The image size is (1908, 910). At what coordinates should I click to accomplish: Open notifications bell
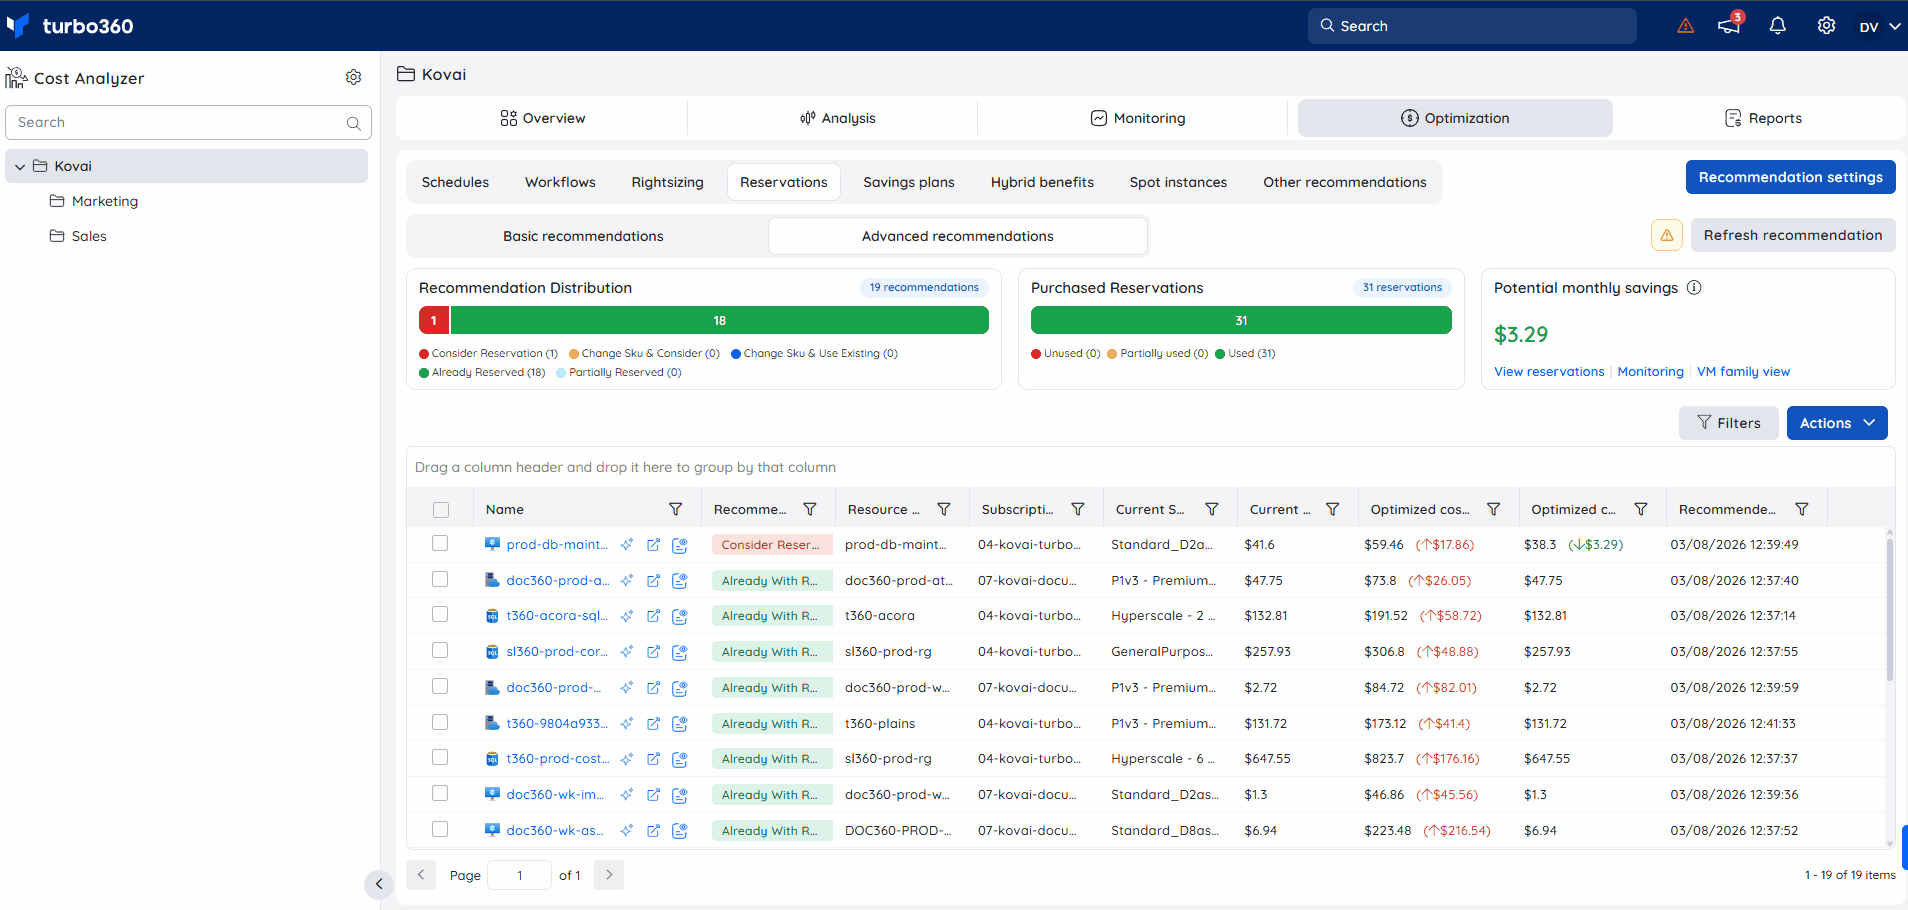[1778, 26]
